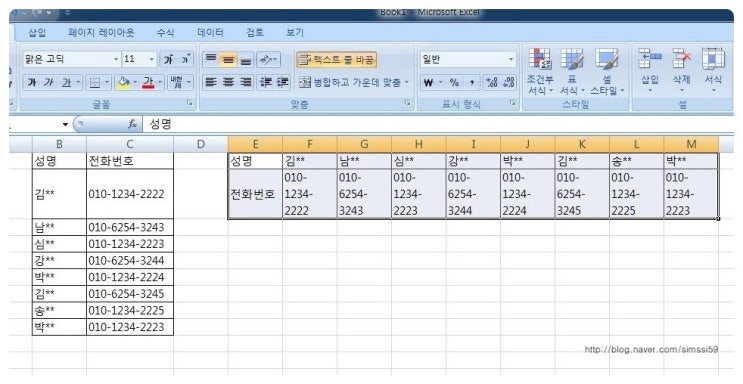Align text right
The height and width of the screenshot is (384, 743).
[245, 82]
